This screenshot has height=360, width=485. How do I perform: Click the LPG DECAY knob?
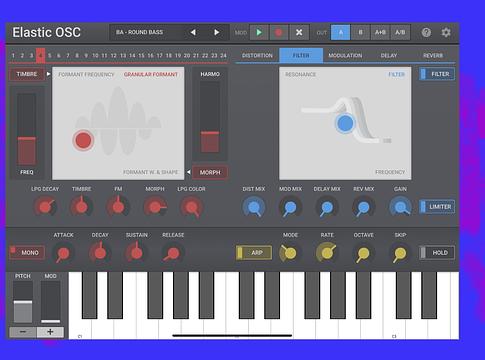45,207
